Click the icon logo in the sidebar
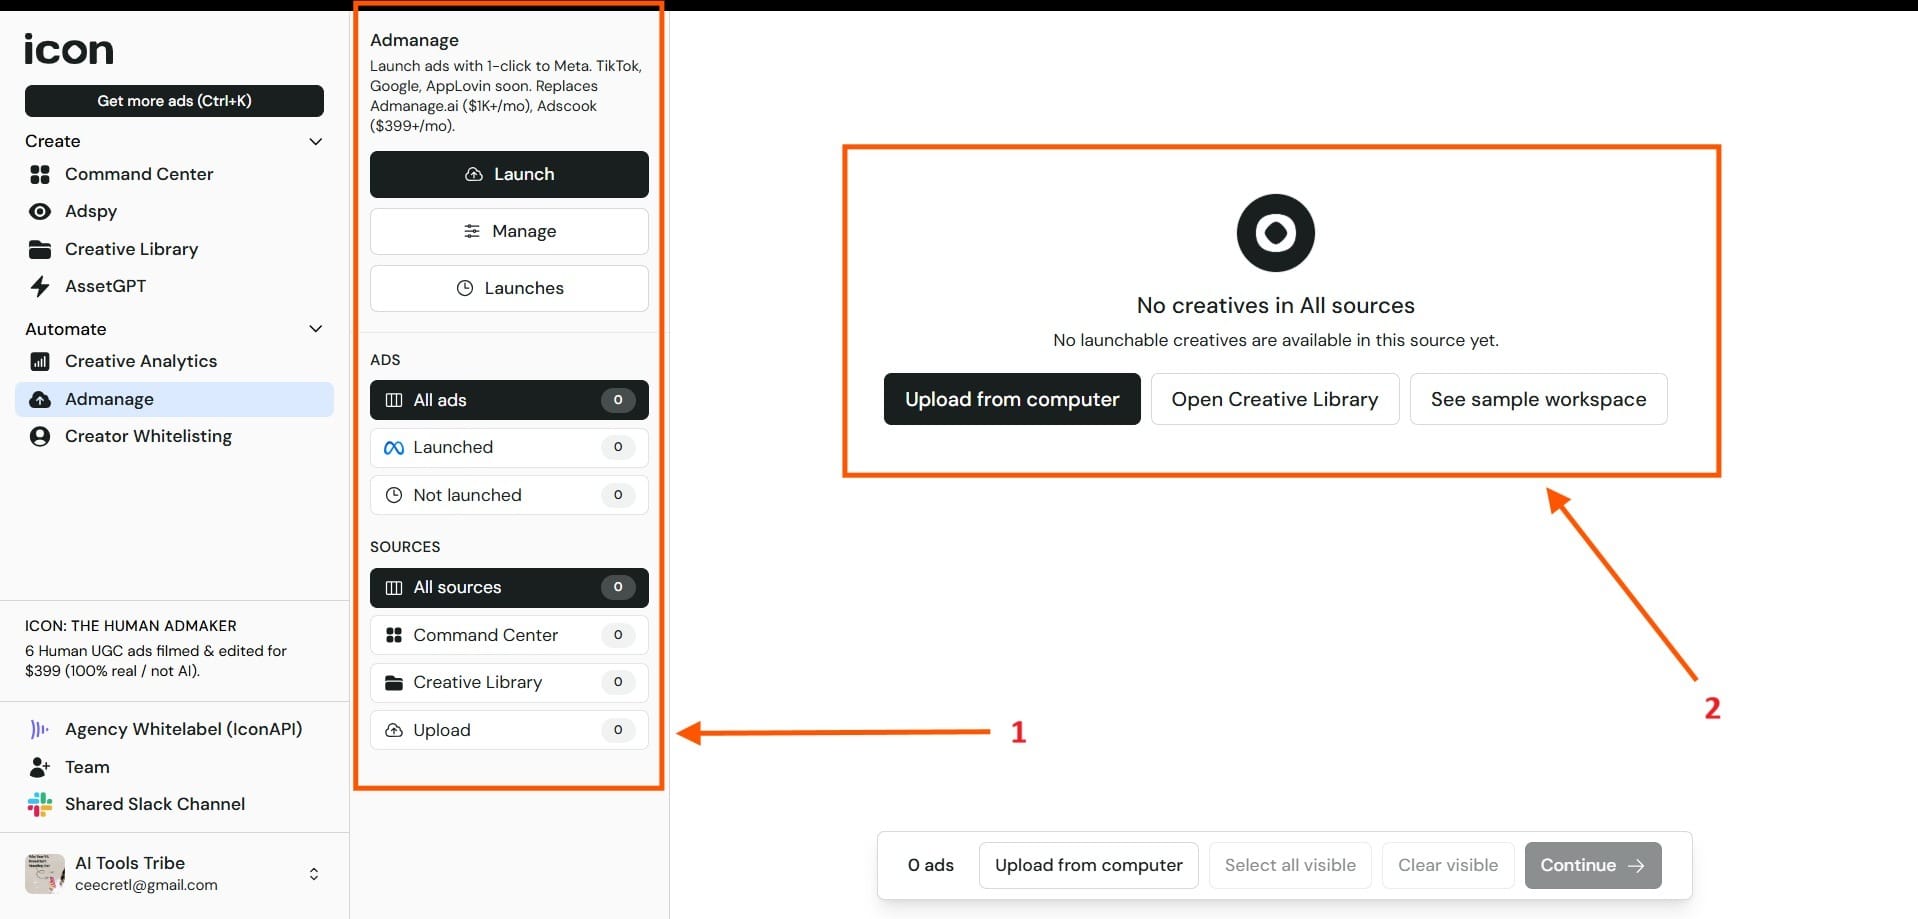The width and height of the screenshot is (1918, 919). click(x=69, y=49)
